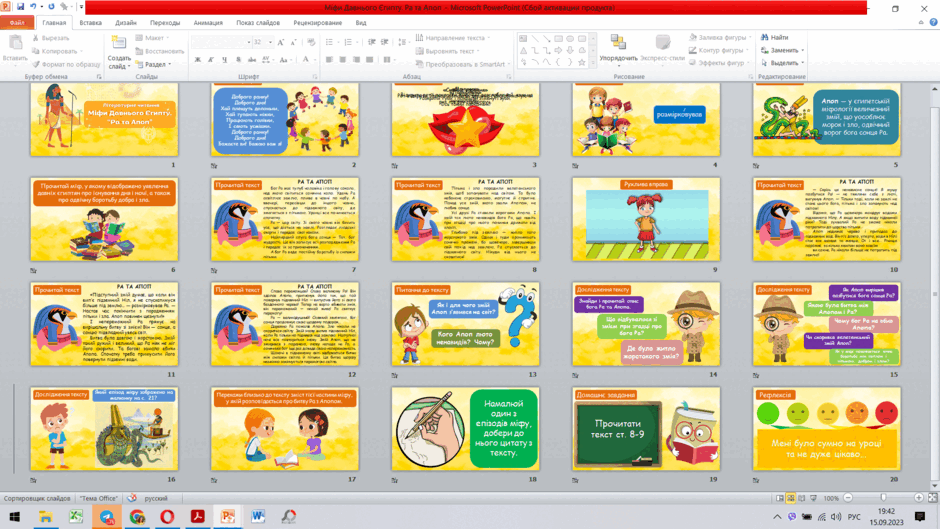This screenshot has width=940, height=529.
Task: Toggle text shadow (S) formatting
Action: (x=238, y=59)
